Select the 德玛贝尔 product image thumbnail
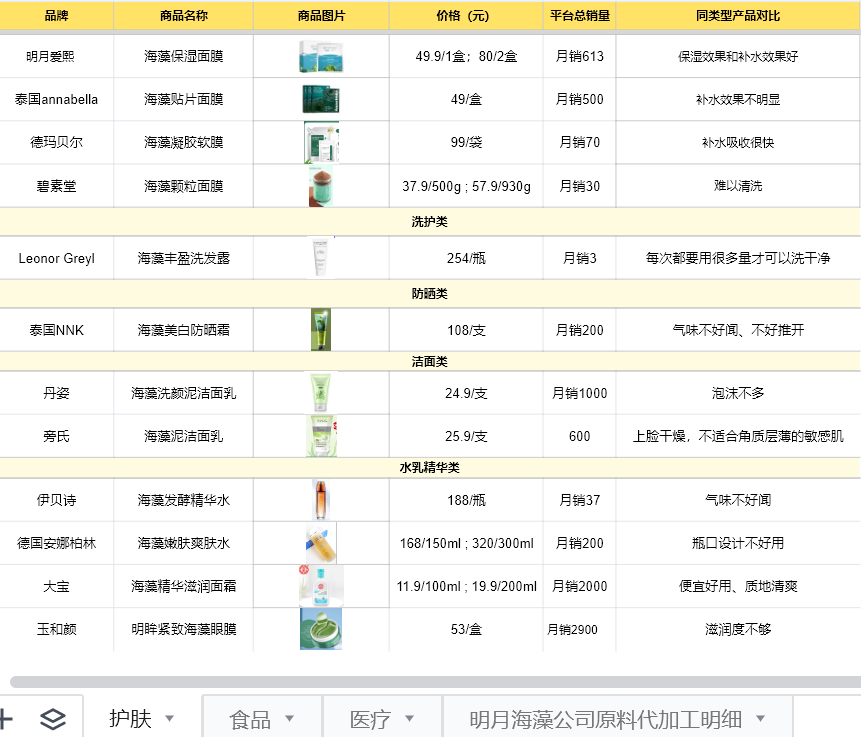Viewport: 861px width, 737px height. 321,142
